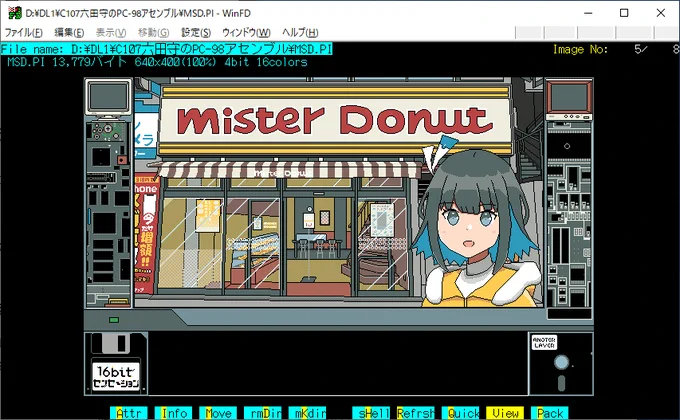
Task: Click the View function key button
Action: (x=505, y=413)
